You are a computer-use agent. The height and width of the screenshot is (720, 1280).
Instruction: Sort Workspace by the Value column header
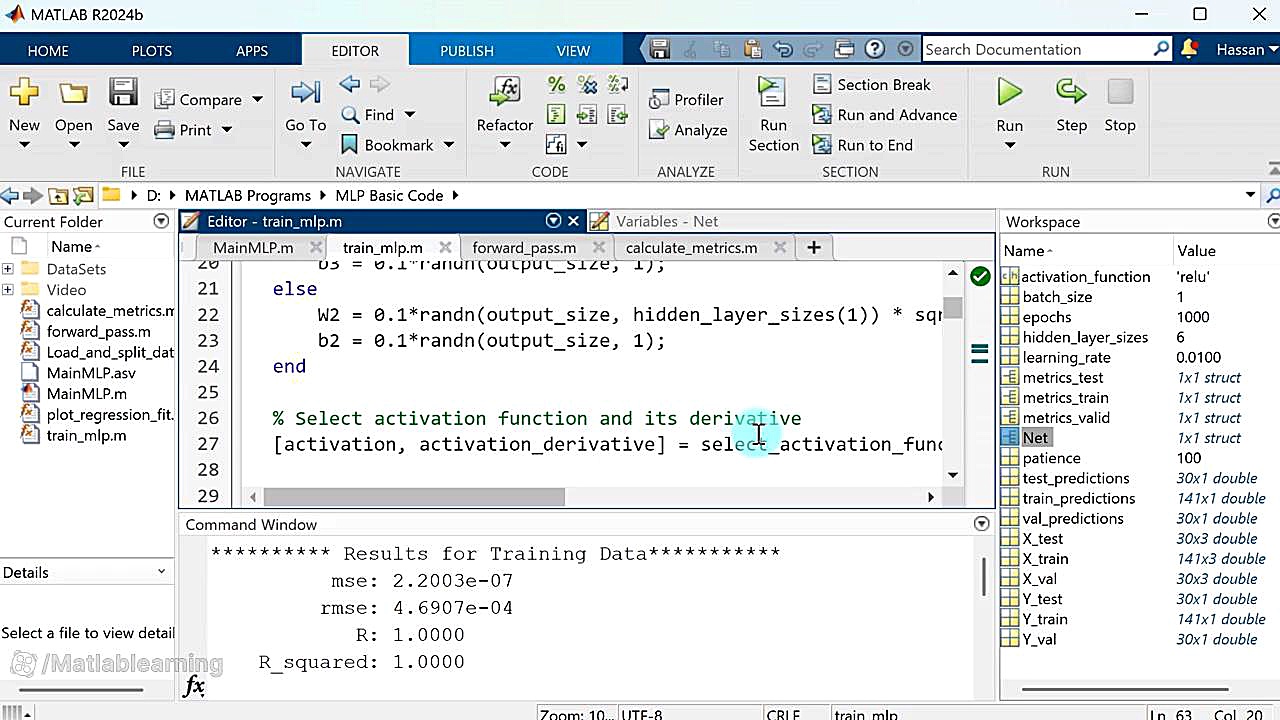click(x=1196, y=251)
